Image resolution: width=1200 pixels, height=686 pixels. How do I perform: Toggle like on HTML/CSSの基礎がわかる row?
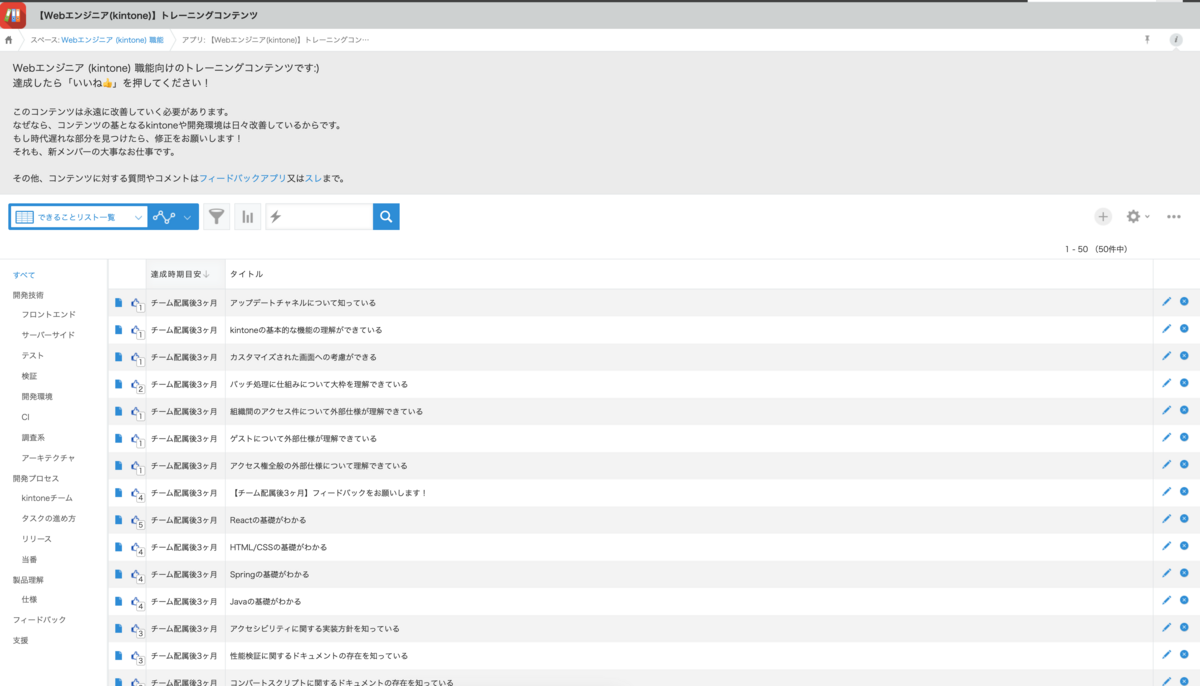[x=136, y=547]
